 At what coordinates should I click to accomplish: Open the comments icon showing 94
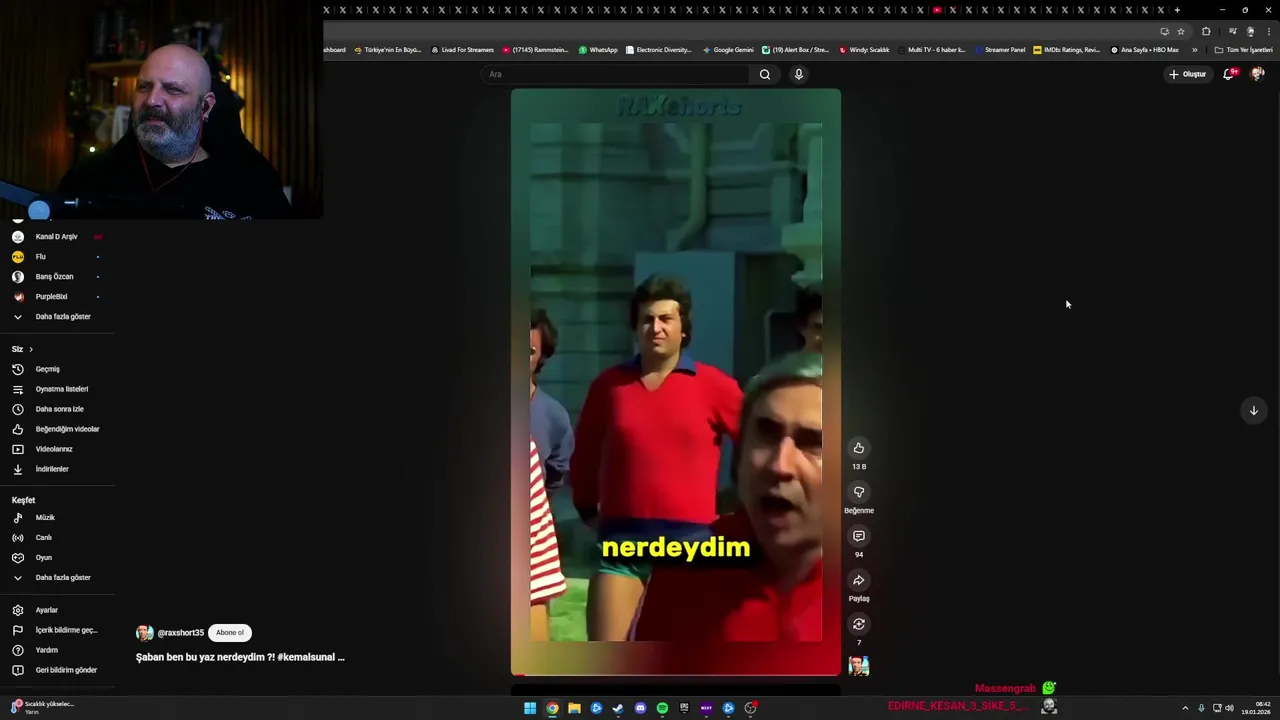(x=858, y=536)
